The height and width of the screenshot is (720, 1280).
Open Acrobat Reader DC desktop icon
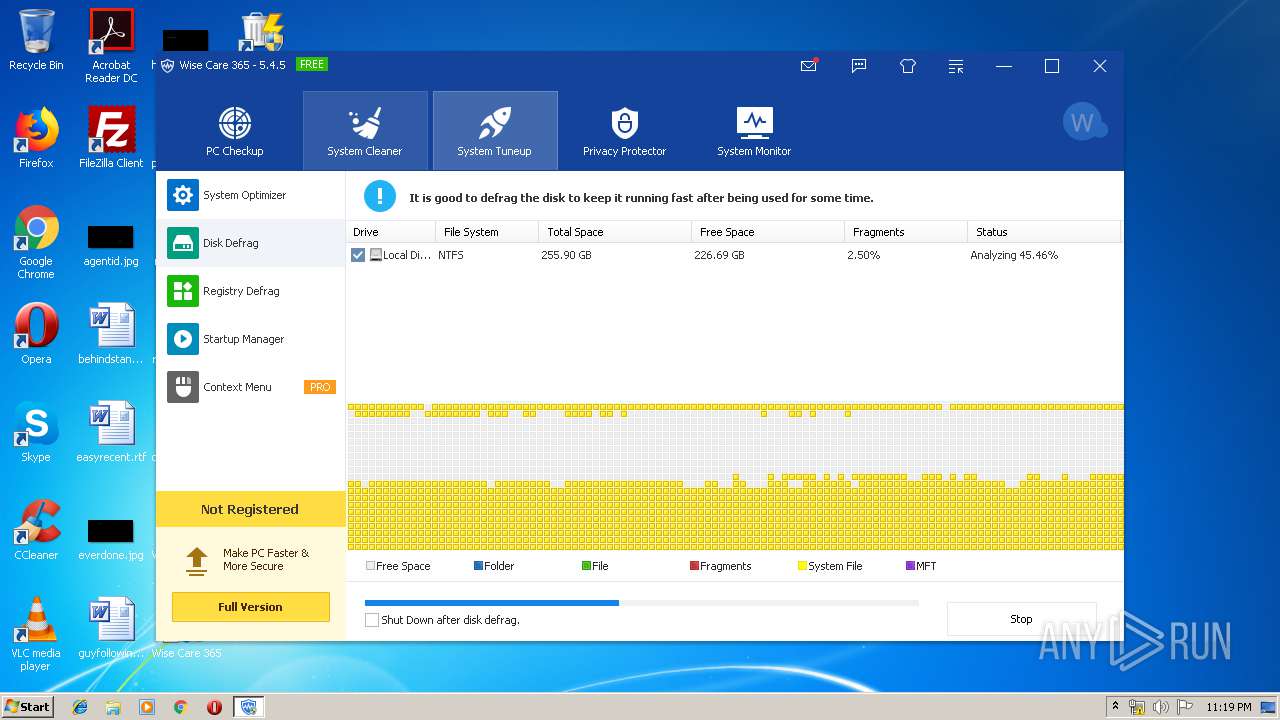tap(111, 46)
